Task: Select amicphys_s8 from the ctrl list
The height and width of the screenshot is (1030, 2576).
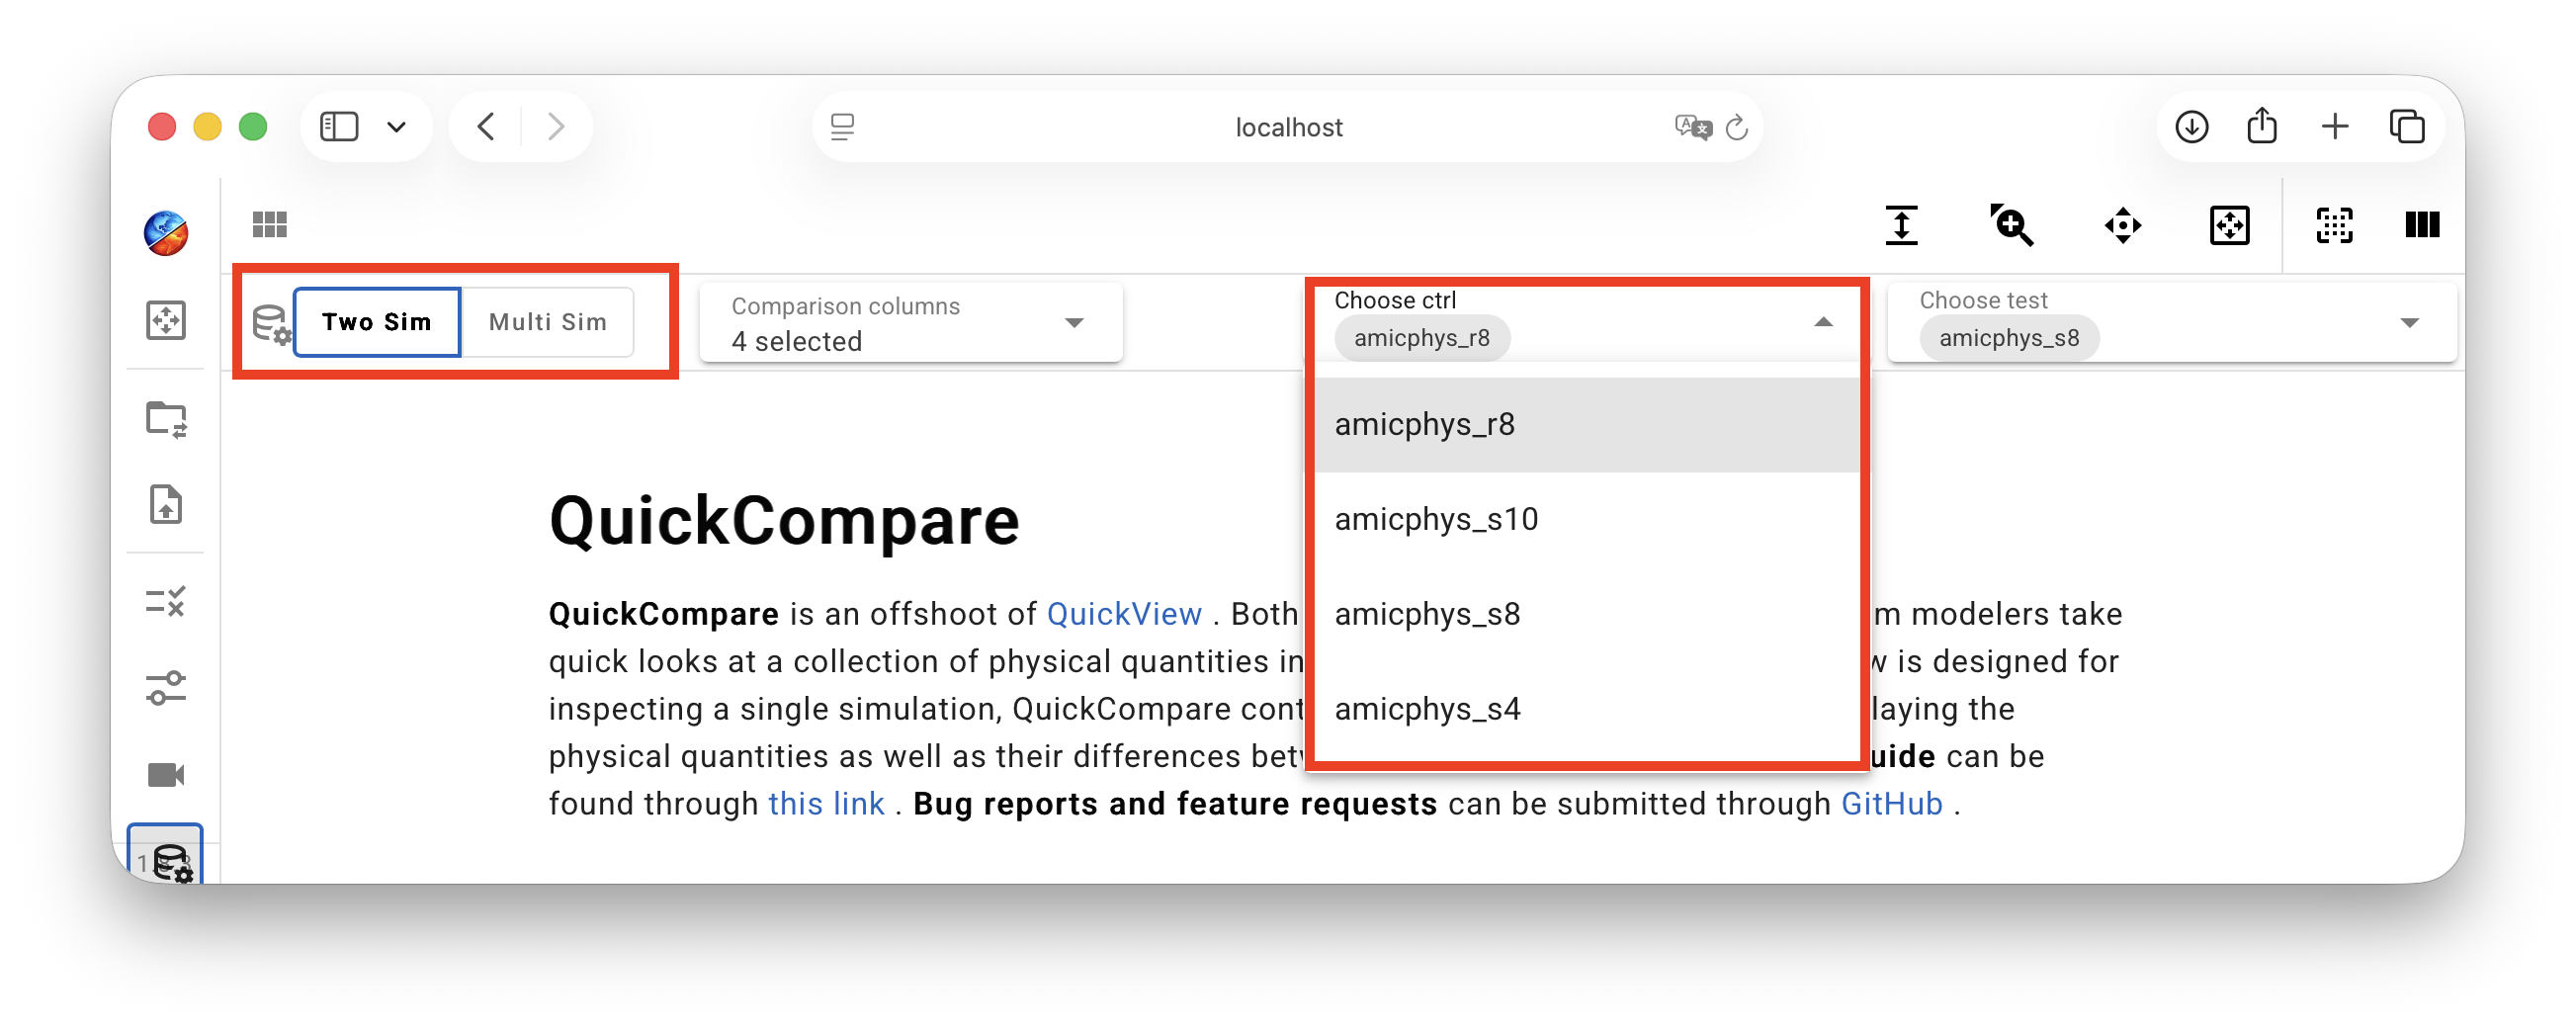Action: point(1587,615)
